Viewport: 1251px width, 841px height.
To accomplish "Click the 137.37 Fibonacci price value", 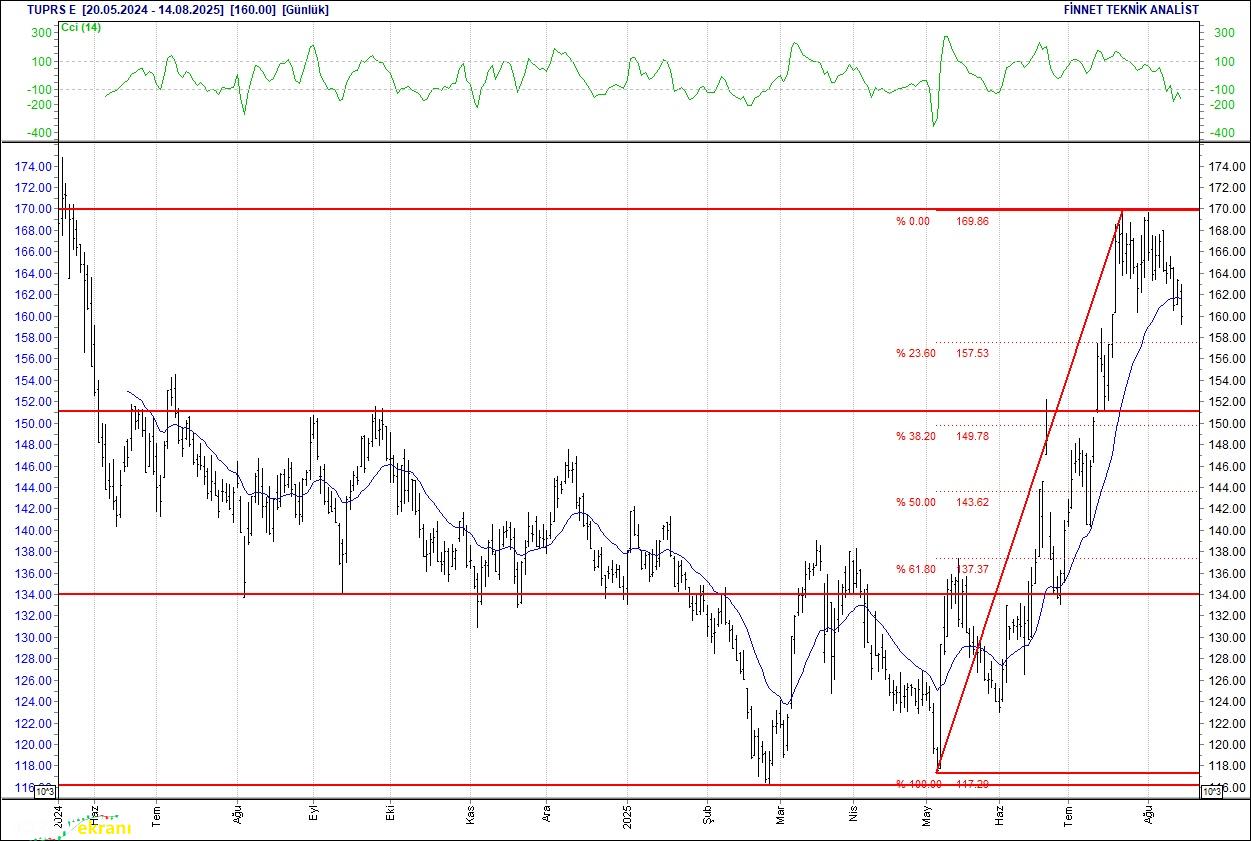I will tap(972, 569).
